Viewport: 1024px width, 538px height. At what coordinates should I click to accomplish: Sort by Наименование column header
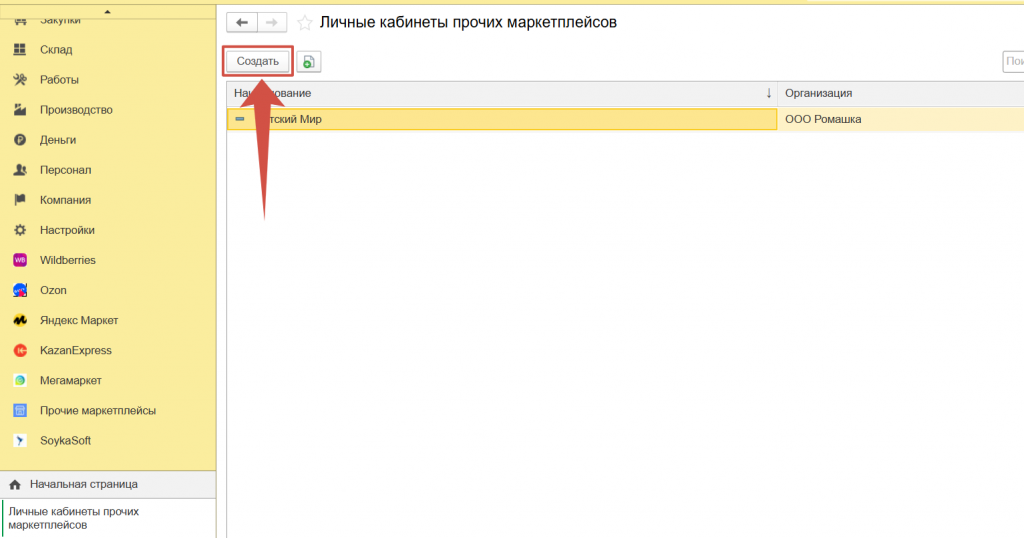pos(500,93)
